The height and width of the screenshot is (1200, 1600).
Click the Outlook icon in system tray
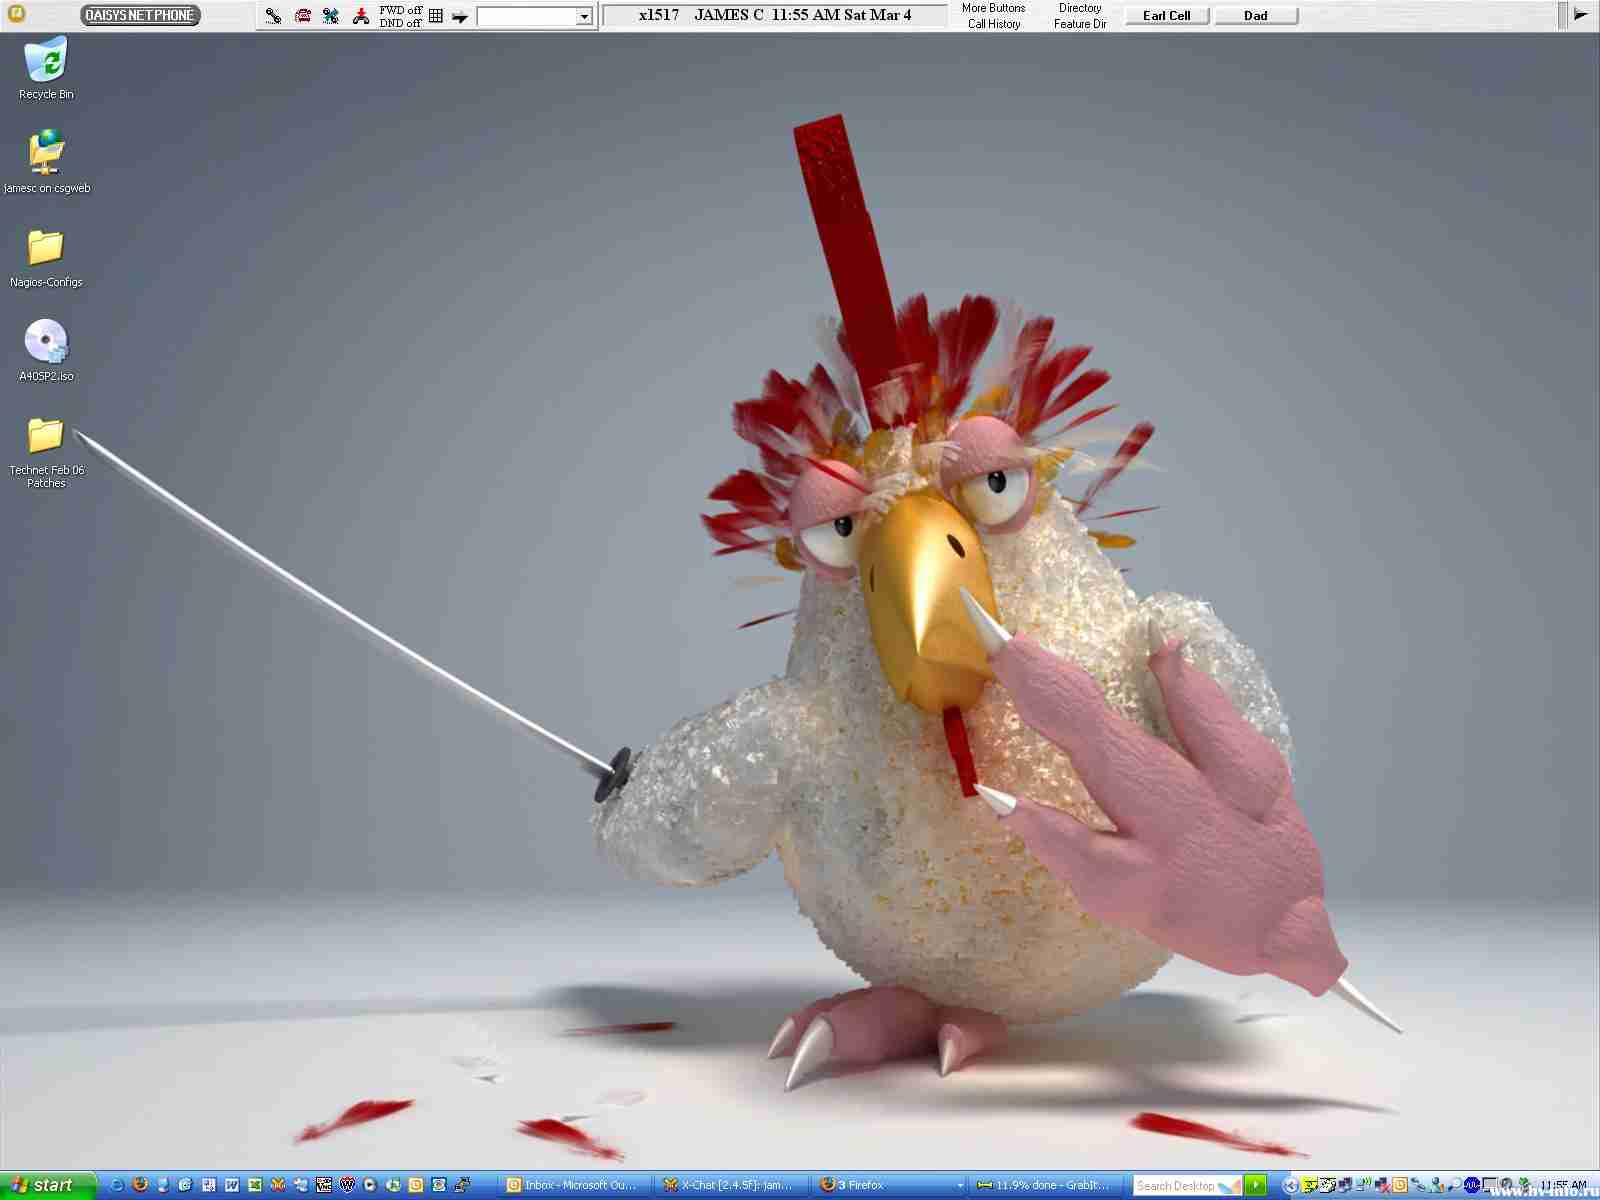[1400, 1185]
